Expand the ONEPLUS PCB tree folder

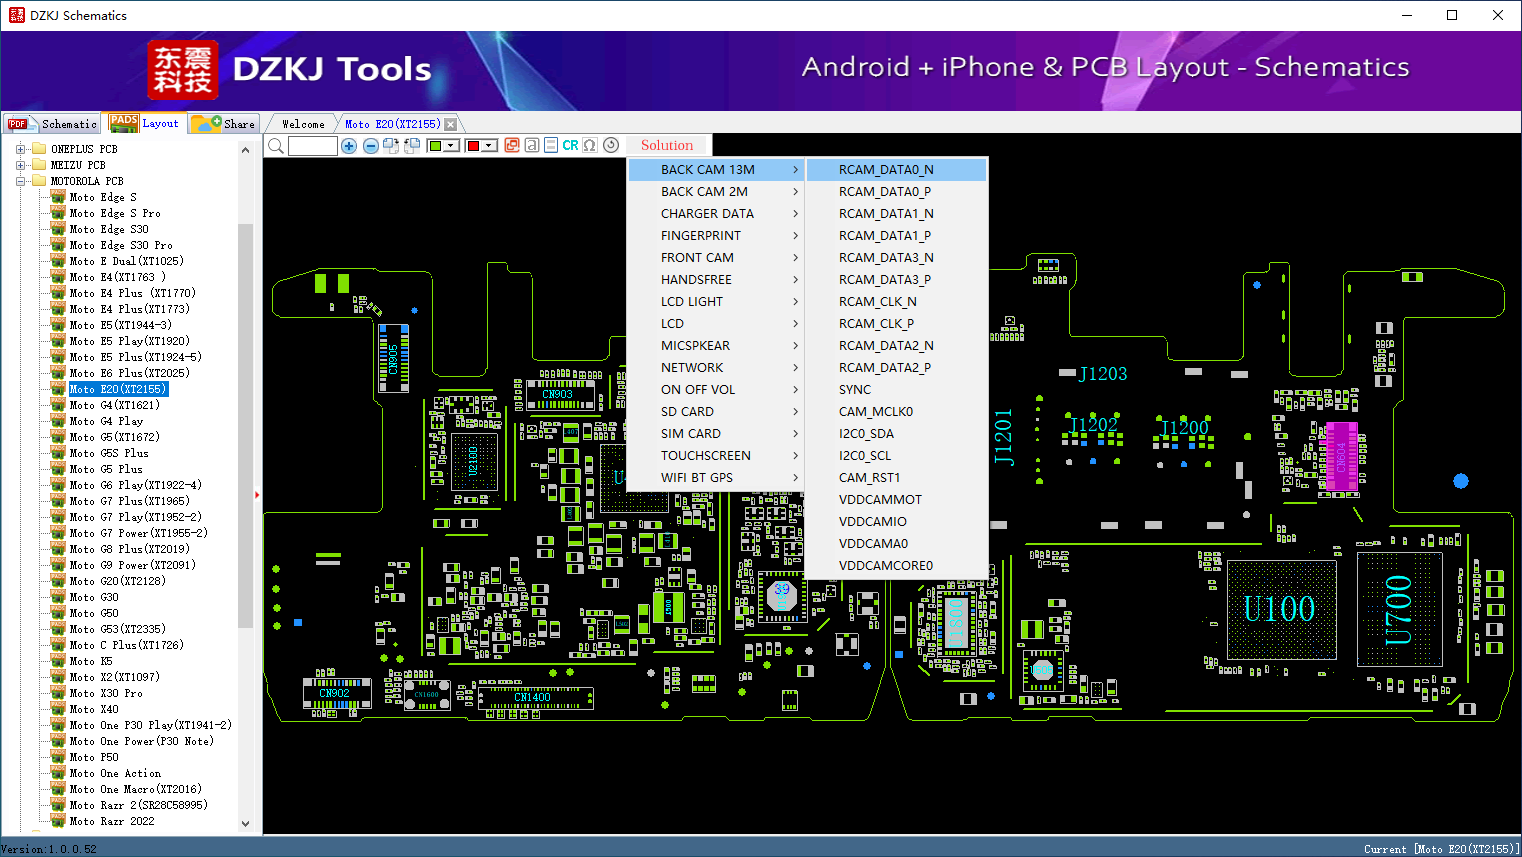point(20,149)
